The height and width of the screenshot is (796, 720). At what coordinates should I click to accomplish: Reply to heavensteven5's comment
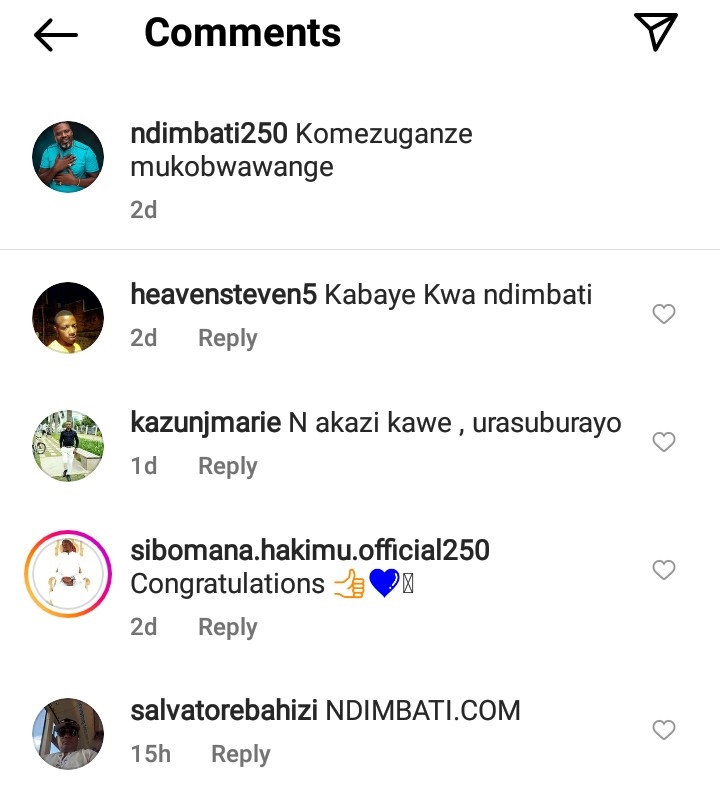point(227,338)
